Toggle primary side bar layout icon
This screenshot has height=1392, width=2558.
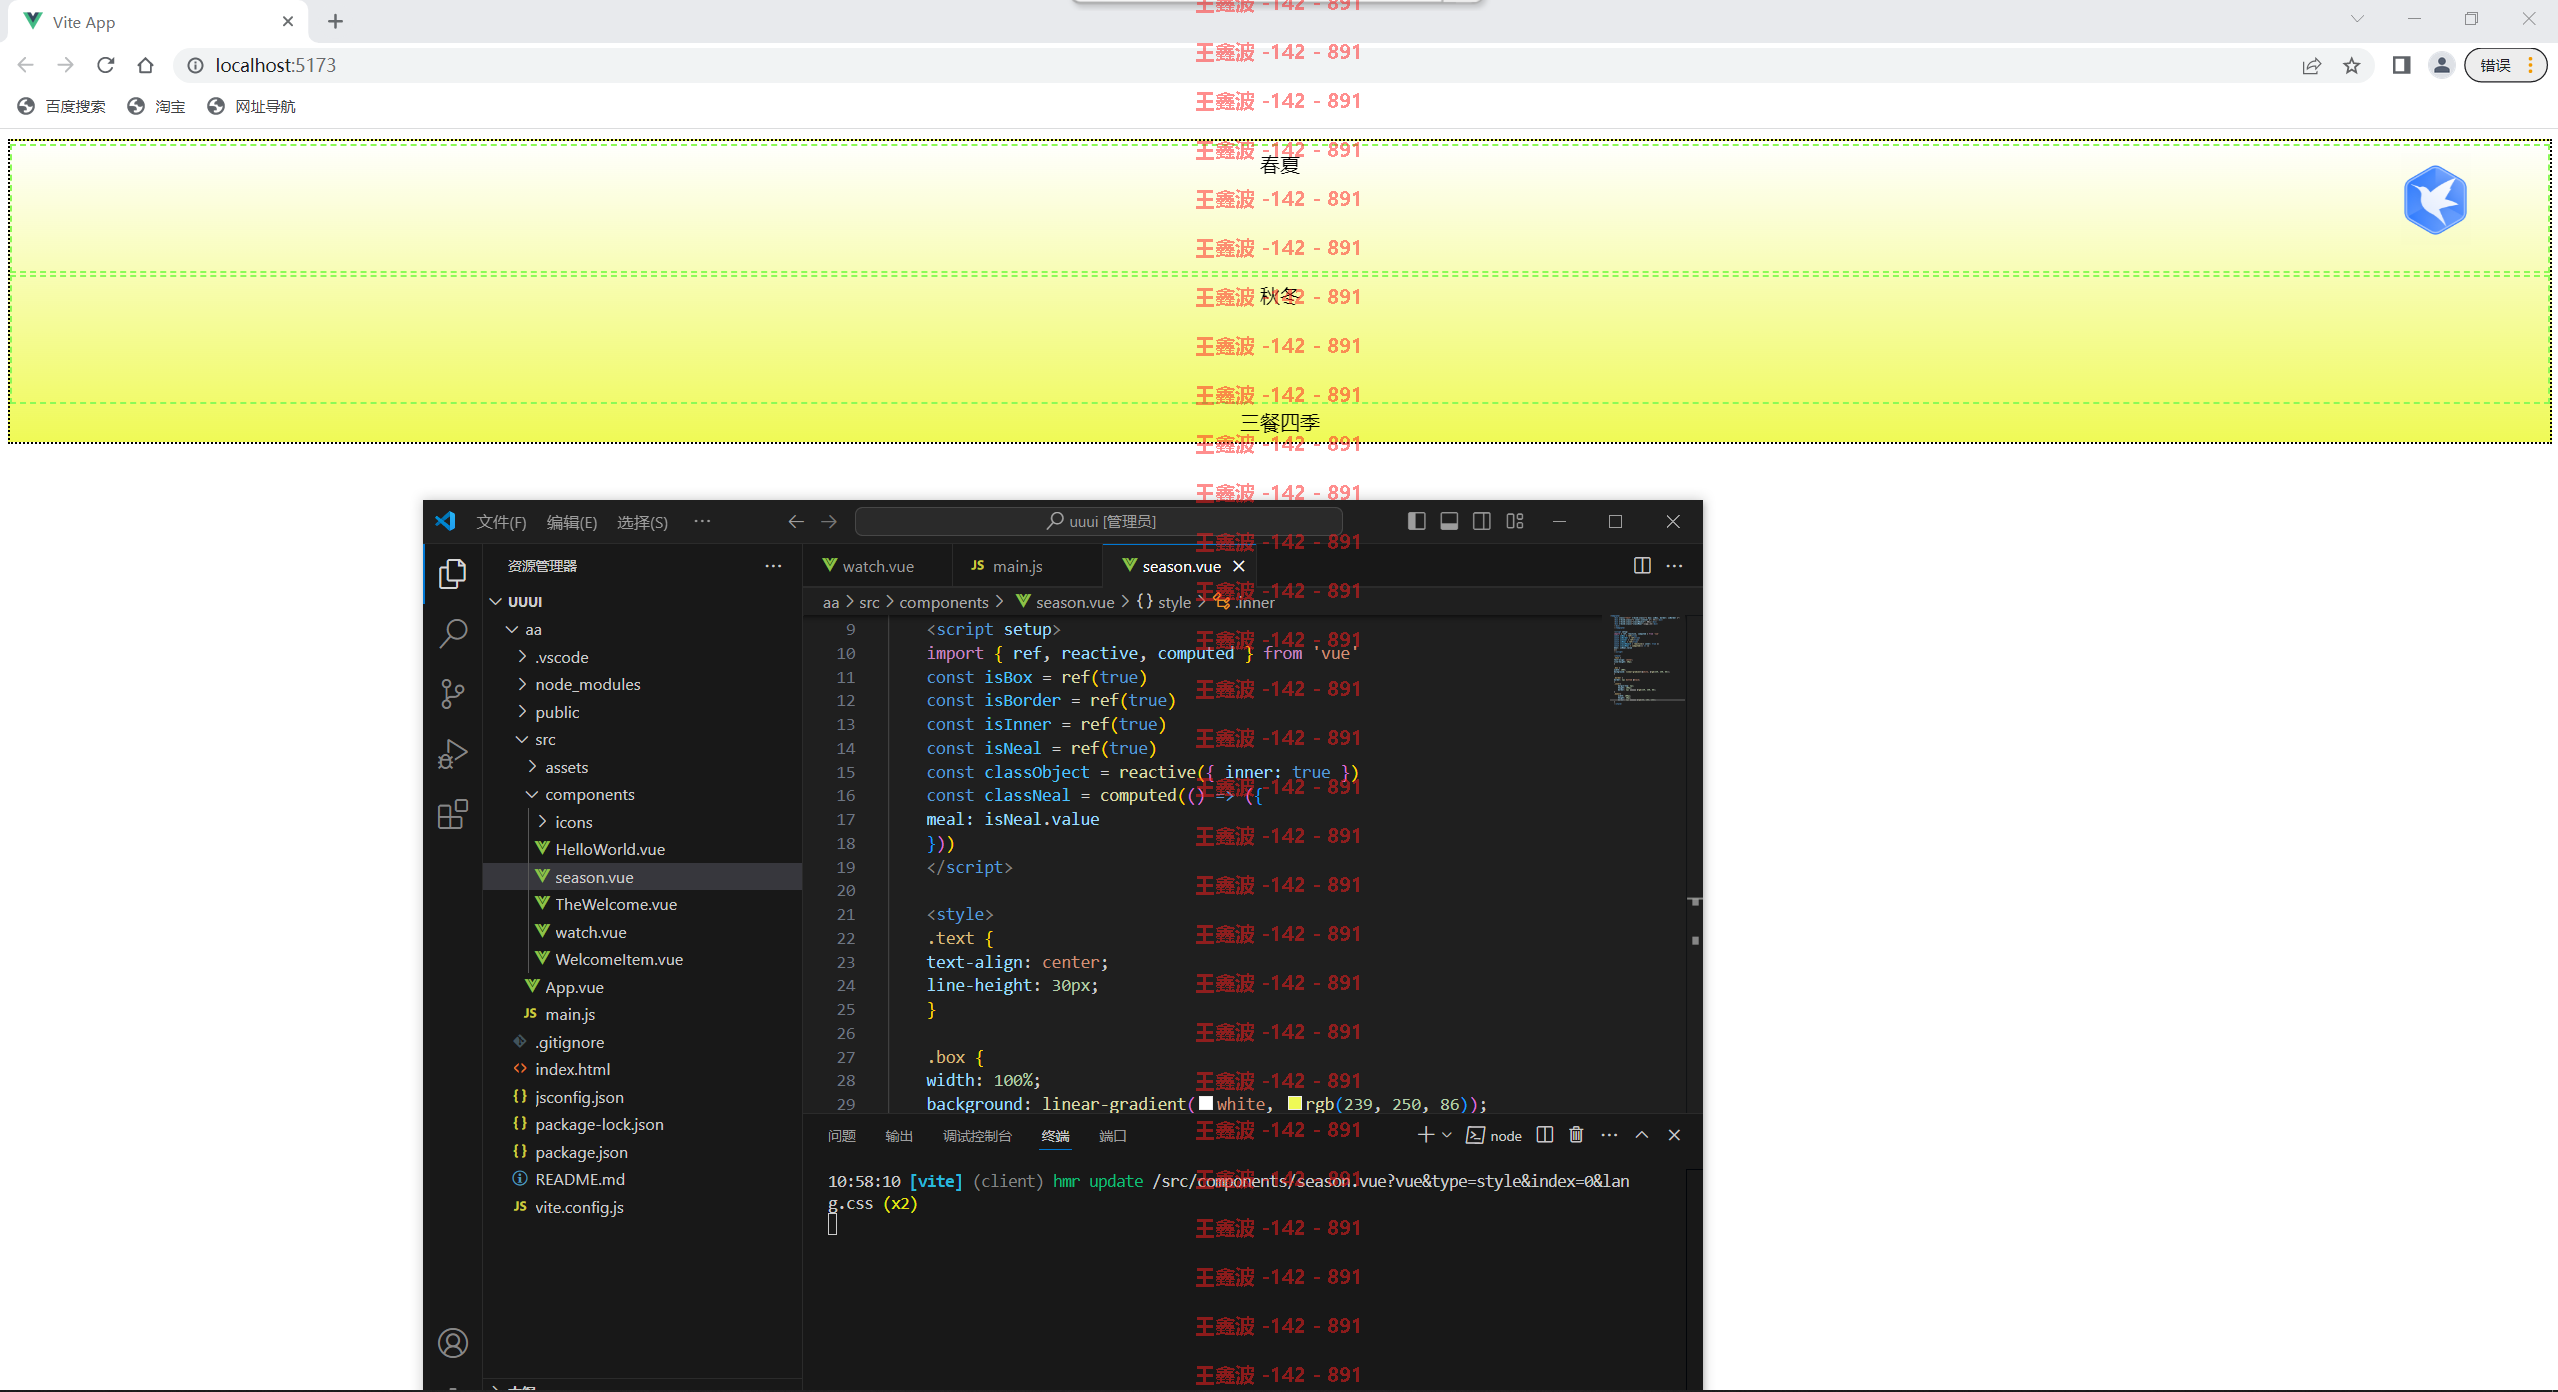point(1416,521)
